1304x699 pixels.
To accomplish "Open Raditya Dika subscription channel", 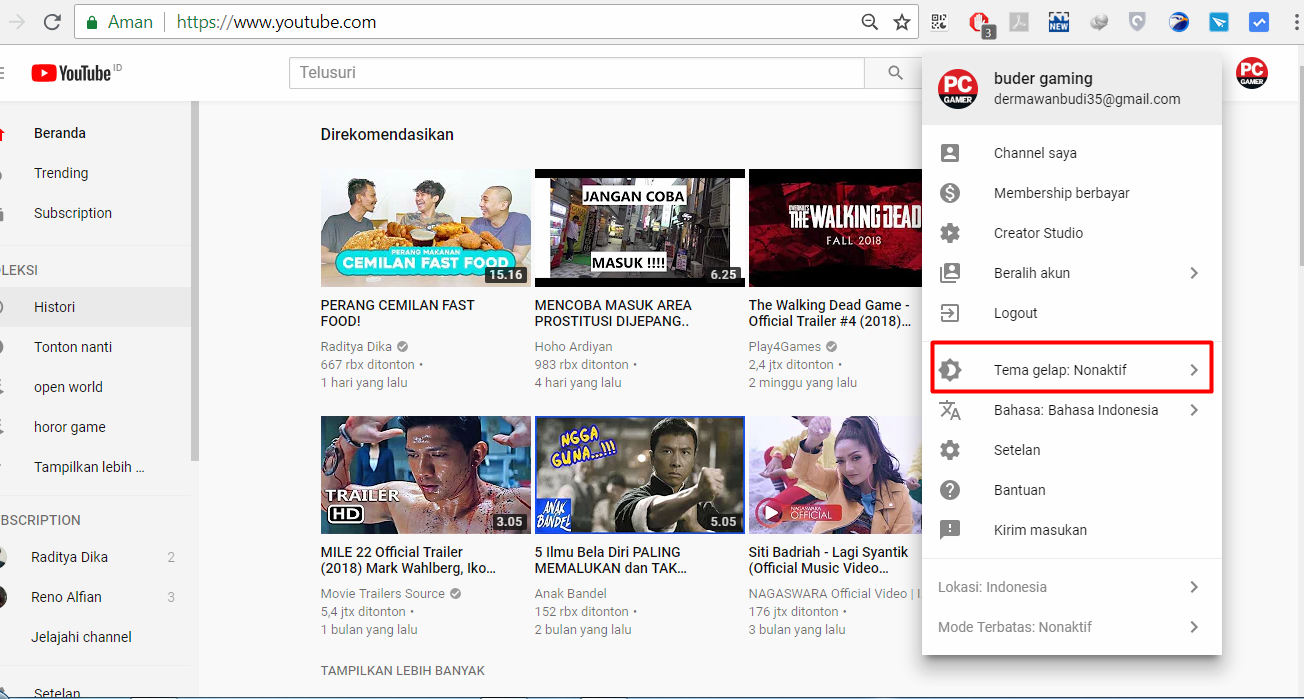I will click(95, 557).
